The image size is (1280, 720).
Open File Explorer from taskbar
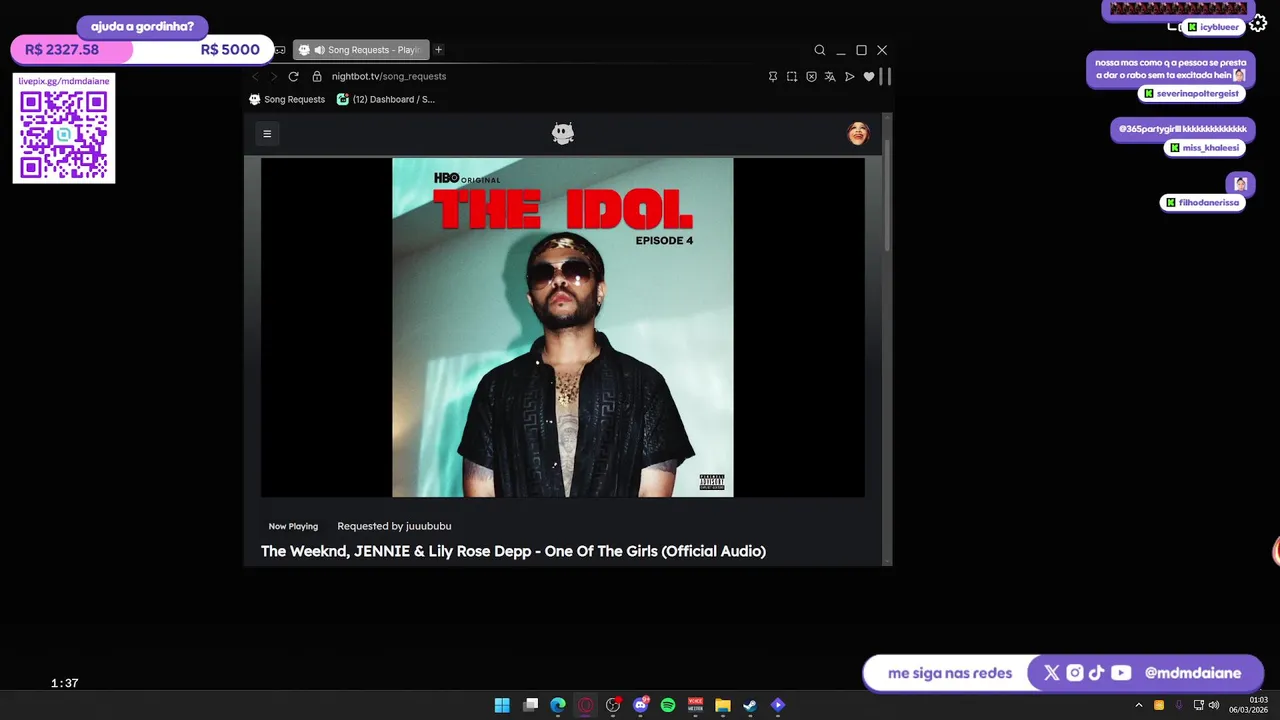(723, 705)
